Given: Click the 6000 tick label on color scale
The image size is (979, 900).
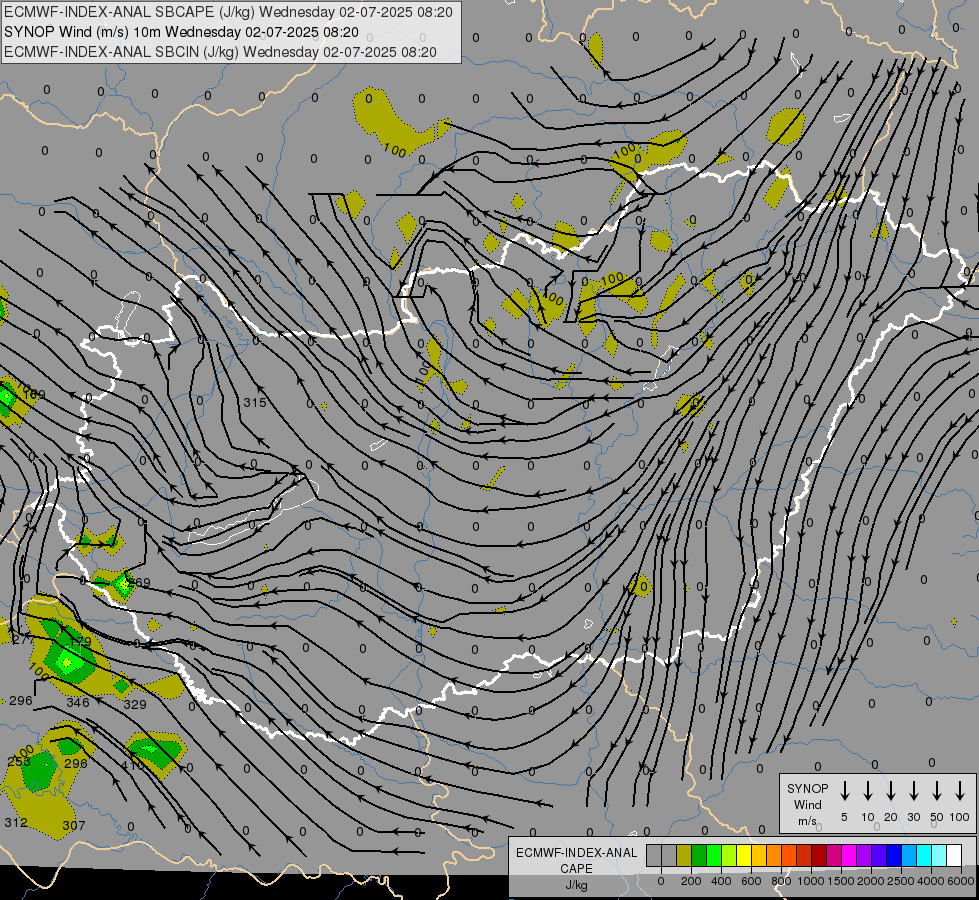Looking at the screenshot, I should 961,881.
